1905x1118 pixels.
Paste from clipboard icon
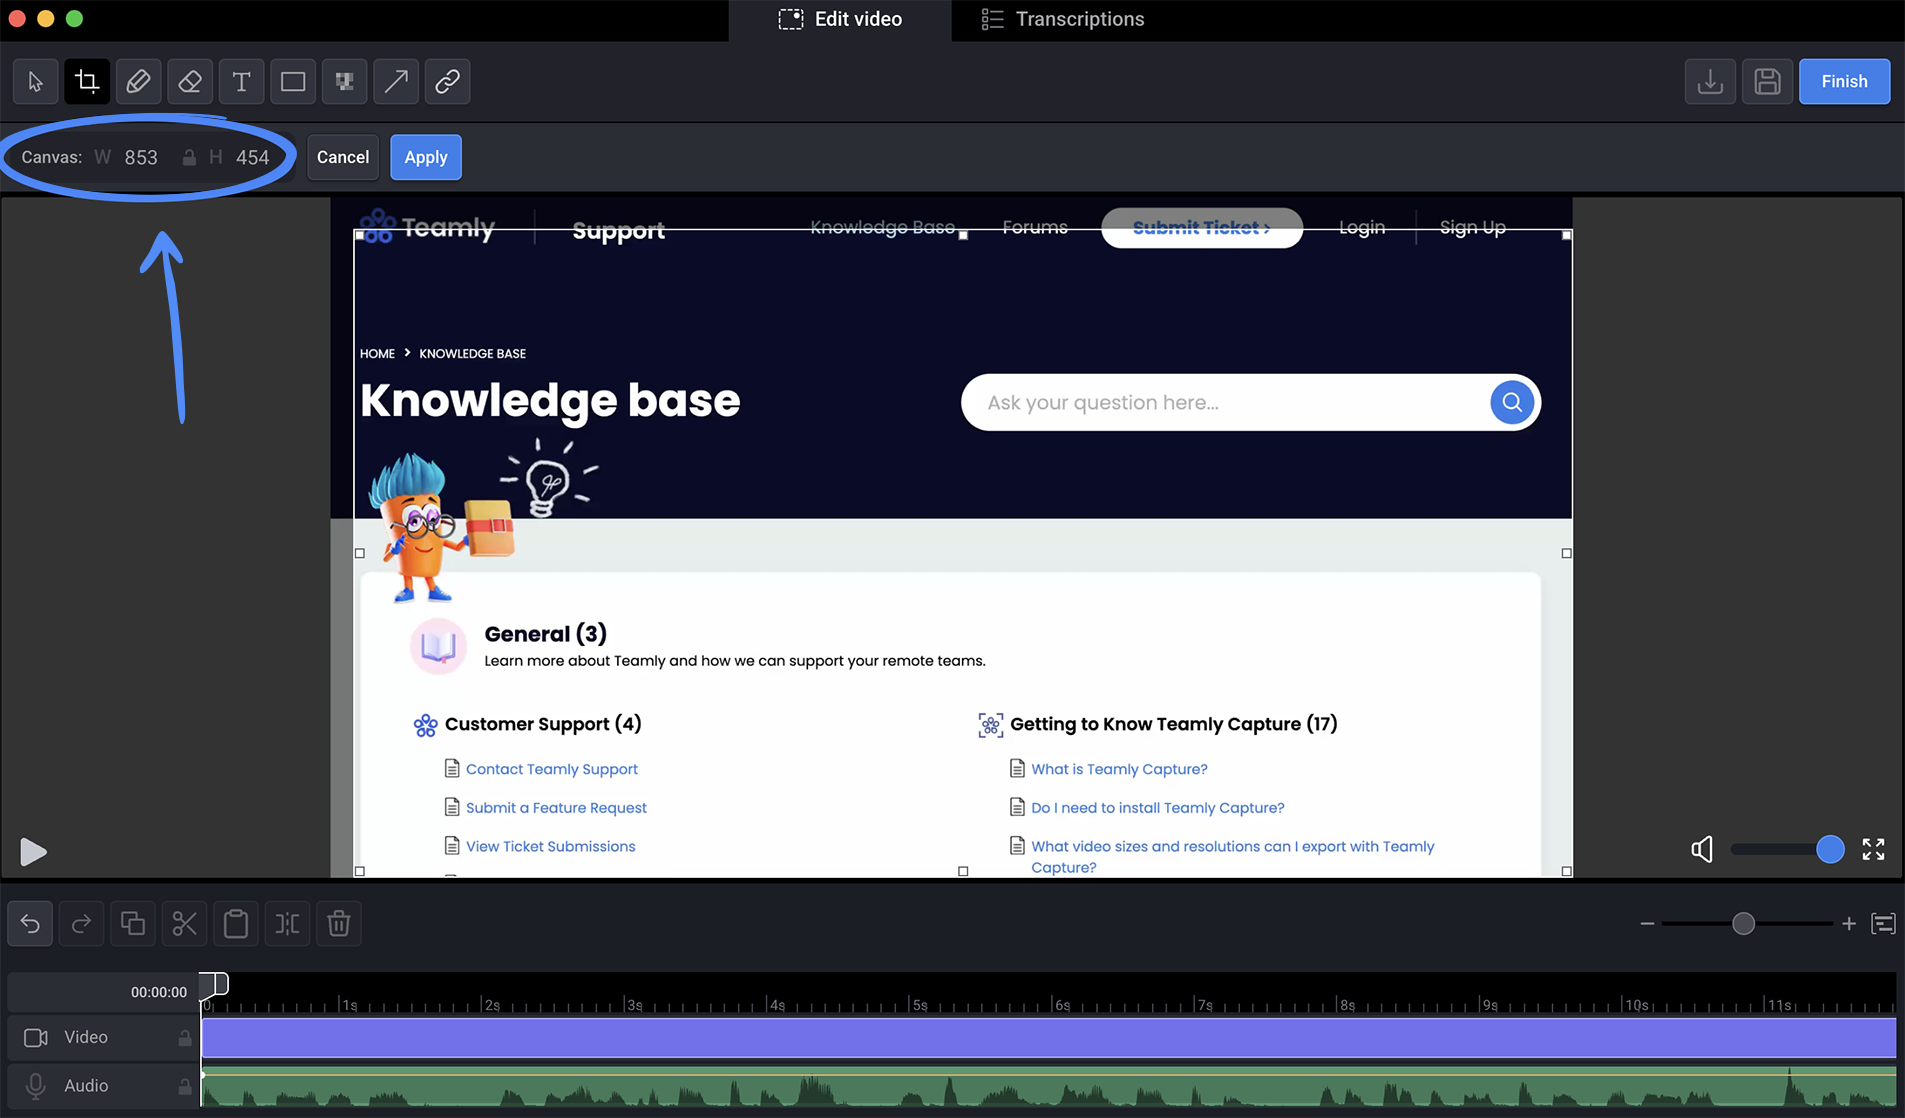[236, 923]
